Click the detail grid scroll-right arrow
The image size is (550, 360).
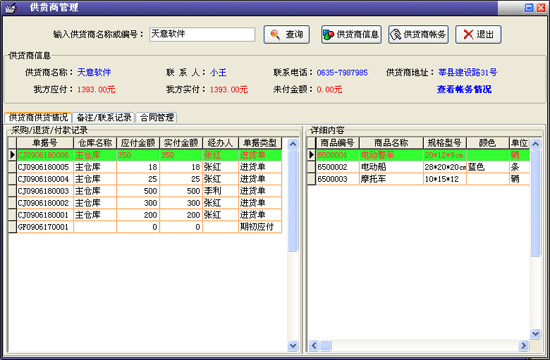523,346
